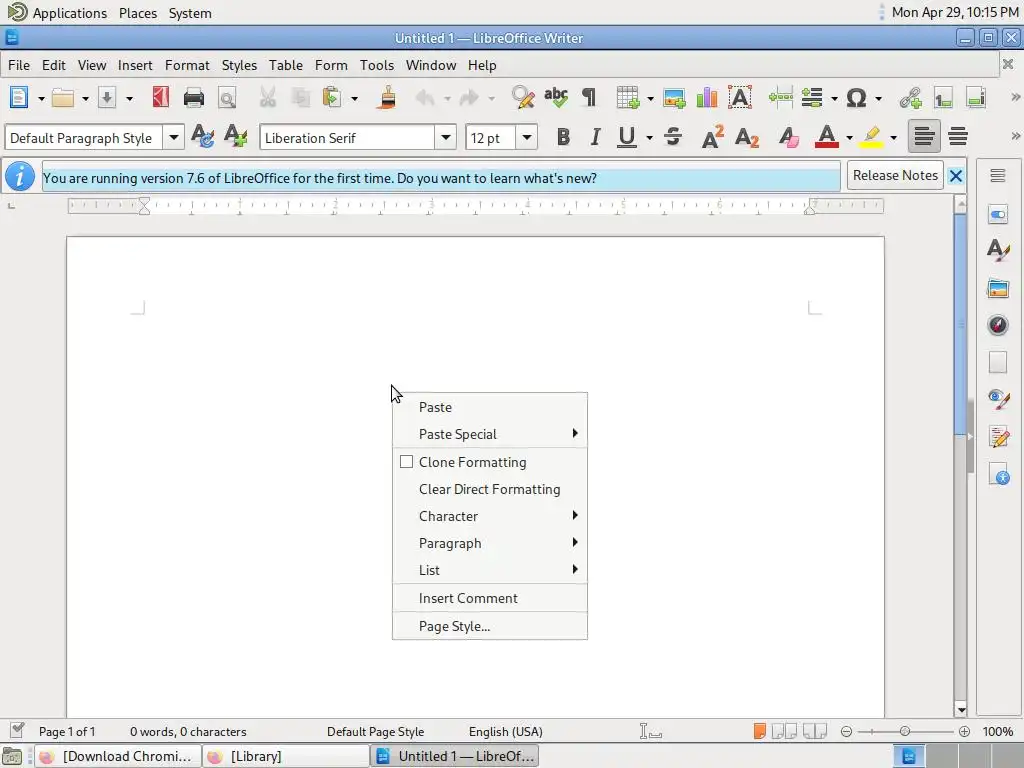This screenshot has height=768, width=1024.
Task: Open the Tools menu
Action: point(377,65)
